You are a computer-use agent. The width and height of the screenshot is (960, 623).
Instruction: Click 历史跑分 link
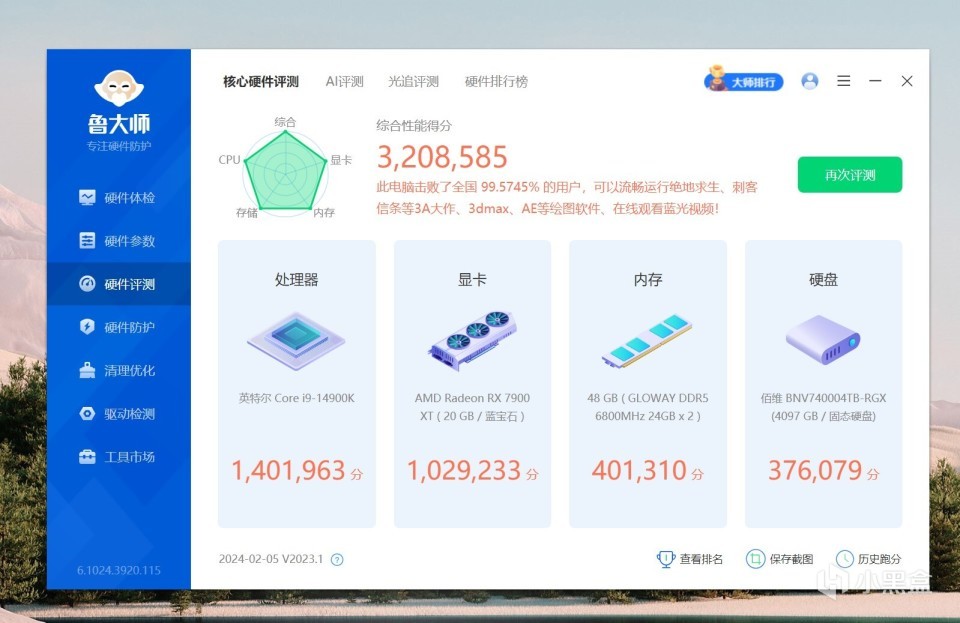(x=879, y=559)
